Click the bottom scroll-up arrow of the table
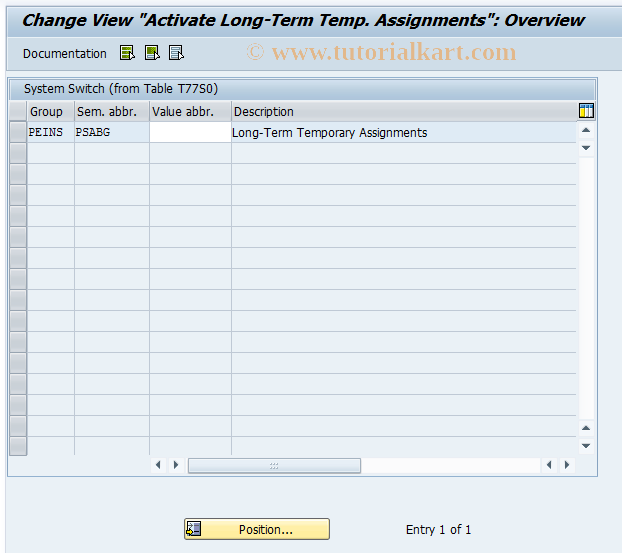Screen dimensions: 622x553 coord(586,428)
